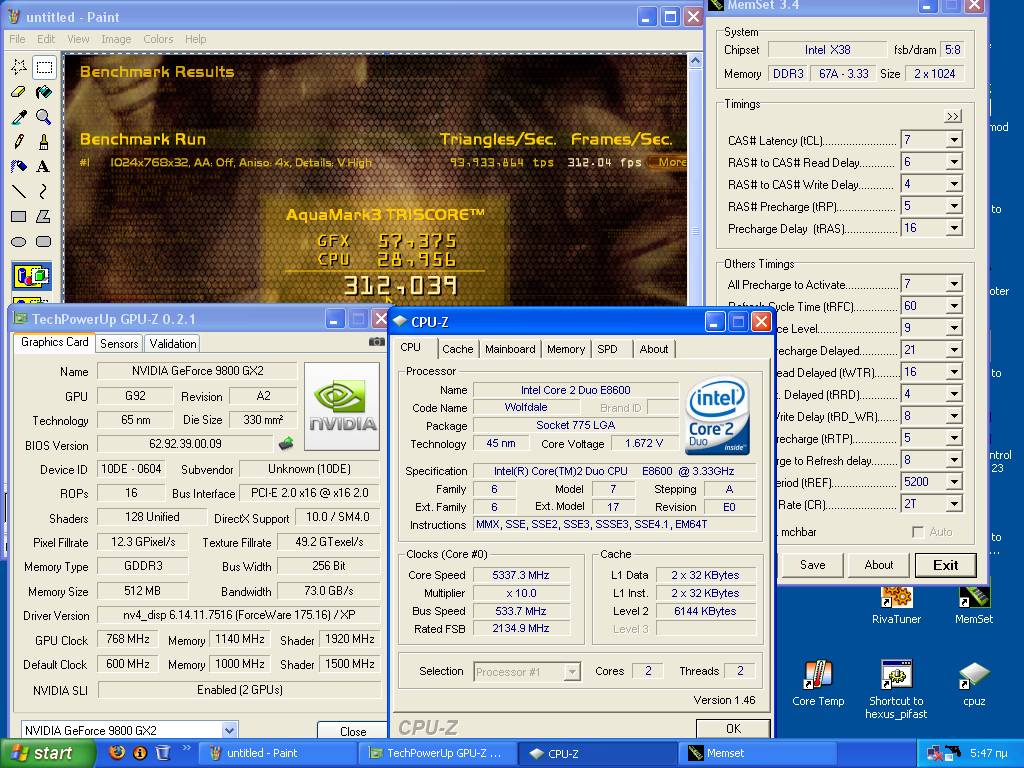1024x768 pixels.
Task: Open the Core Temp desktop shortcut
Action: click(818, 683)
